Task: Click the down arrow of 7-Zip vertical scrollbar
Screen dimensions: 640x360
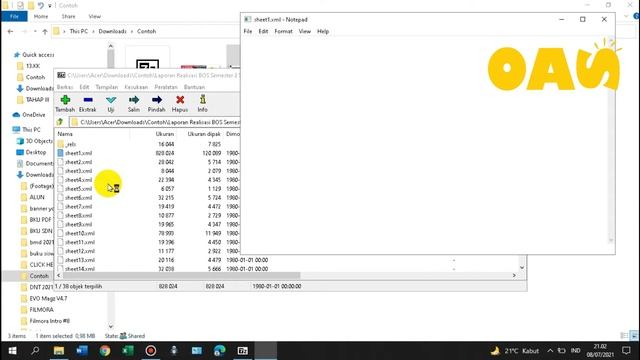Action: tap(522, 268)
